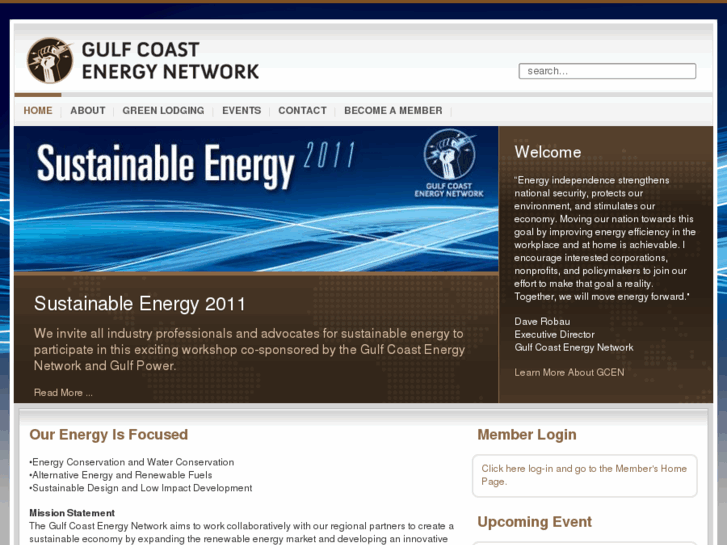Click the Gulf Coast Energy Network signature line
This screenshot has width=727, height=545.
(x=574, y=347)
